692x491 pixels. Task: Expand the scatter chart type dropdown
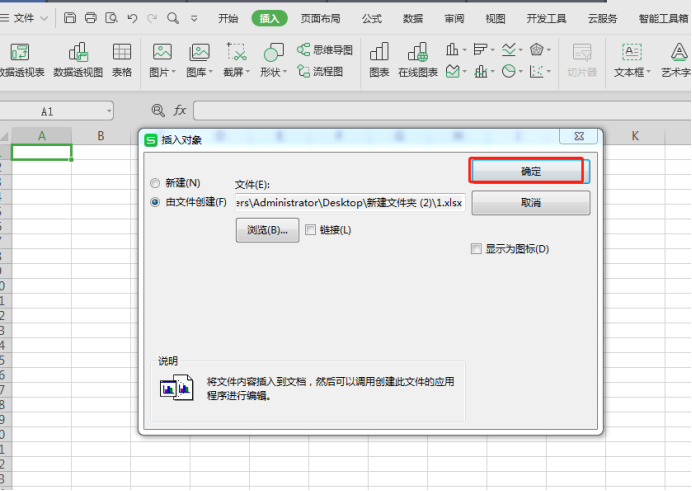click(x=549, y=71)
